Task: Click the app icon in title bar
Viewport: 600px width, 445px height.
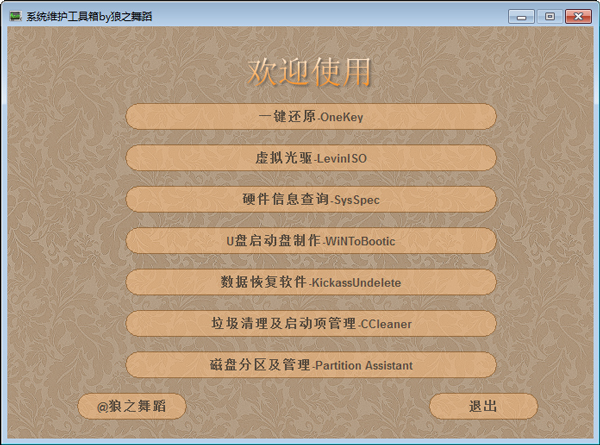Action: click(15, 16)
